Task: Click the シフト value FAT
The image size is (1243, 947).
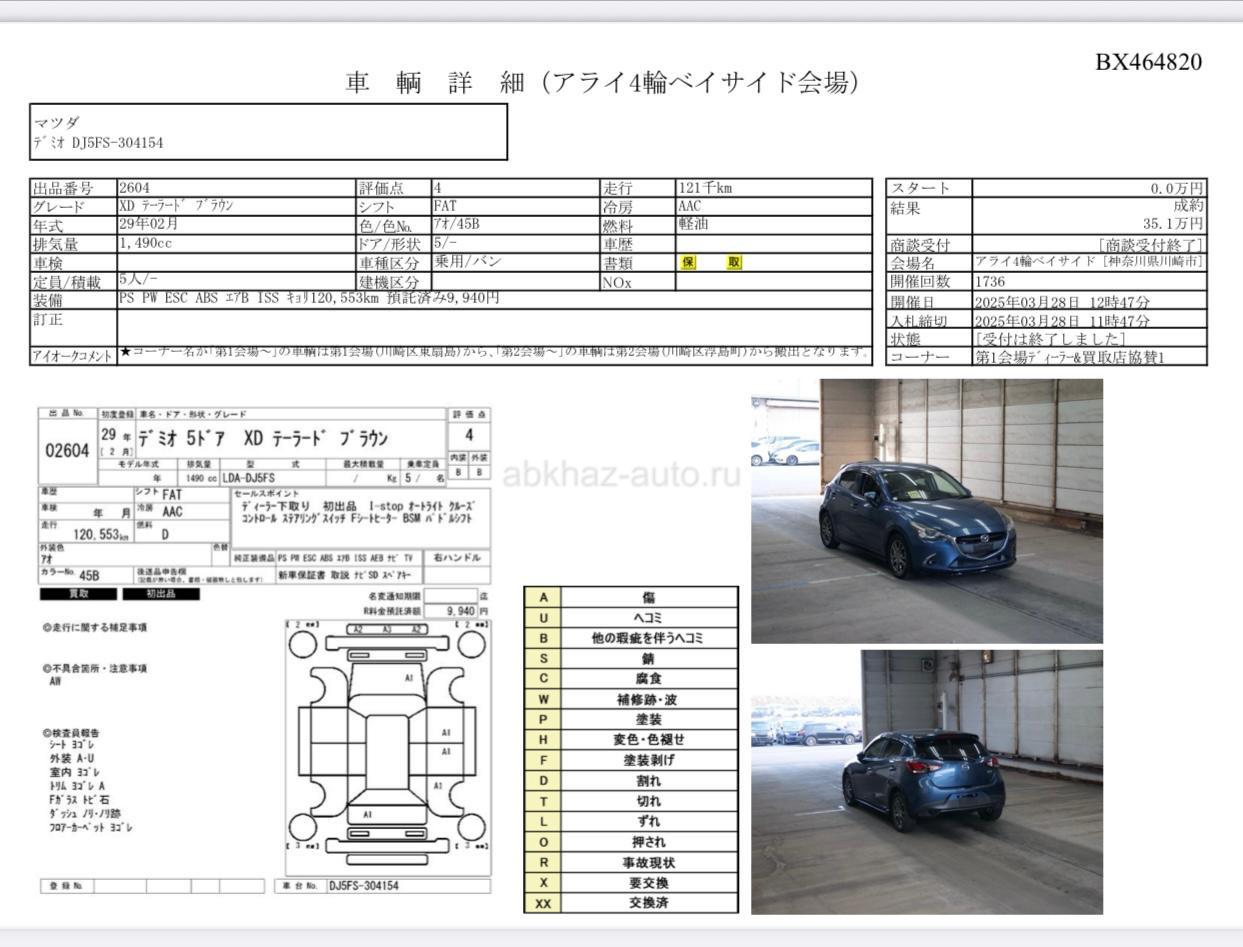Action: [x=445, y=206]
